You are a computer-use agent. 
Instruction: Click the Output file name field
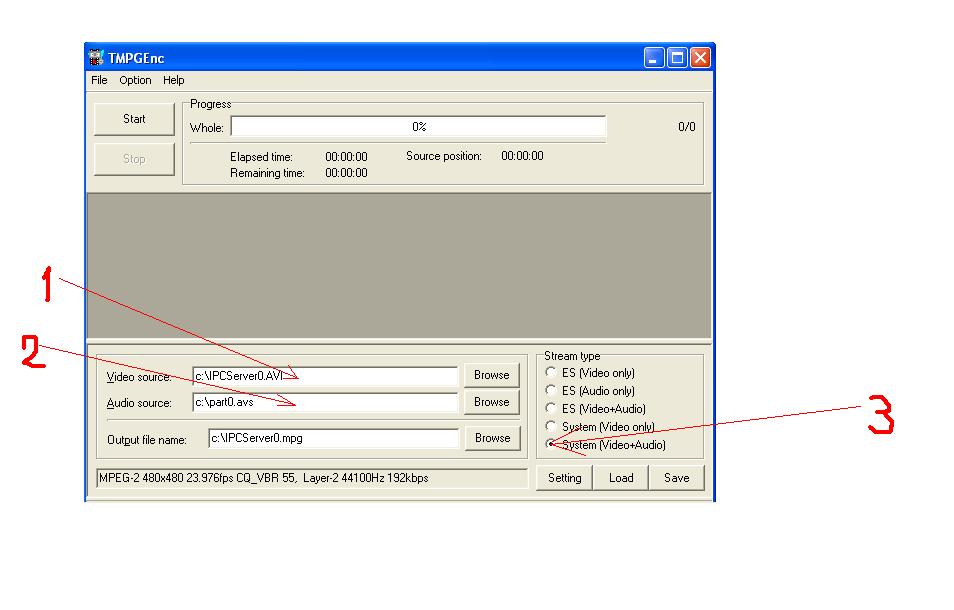[x=333, y=438]
